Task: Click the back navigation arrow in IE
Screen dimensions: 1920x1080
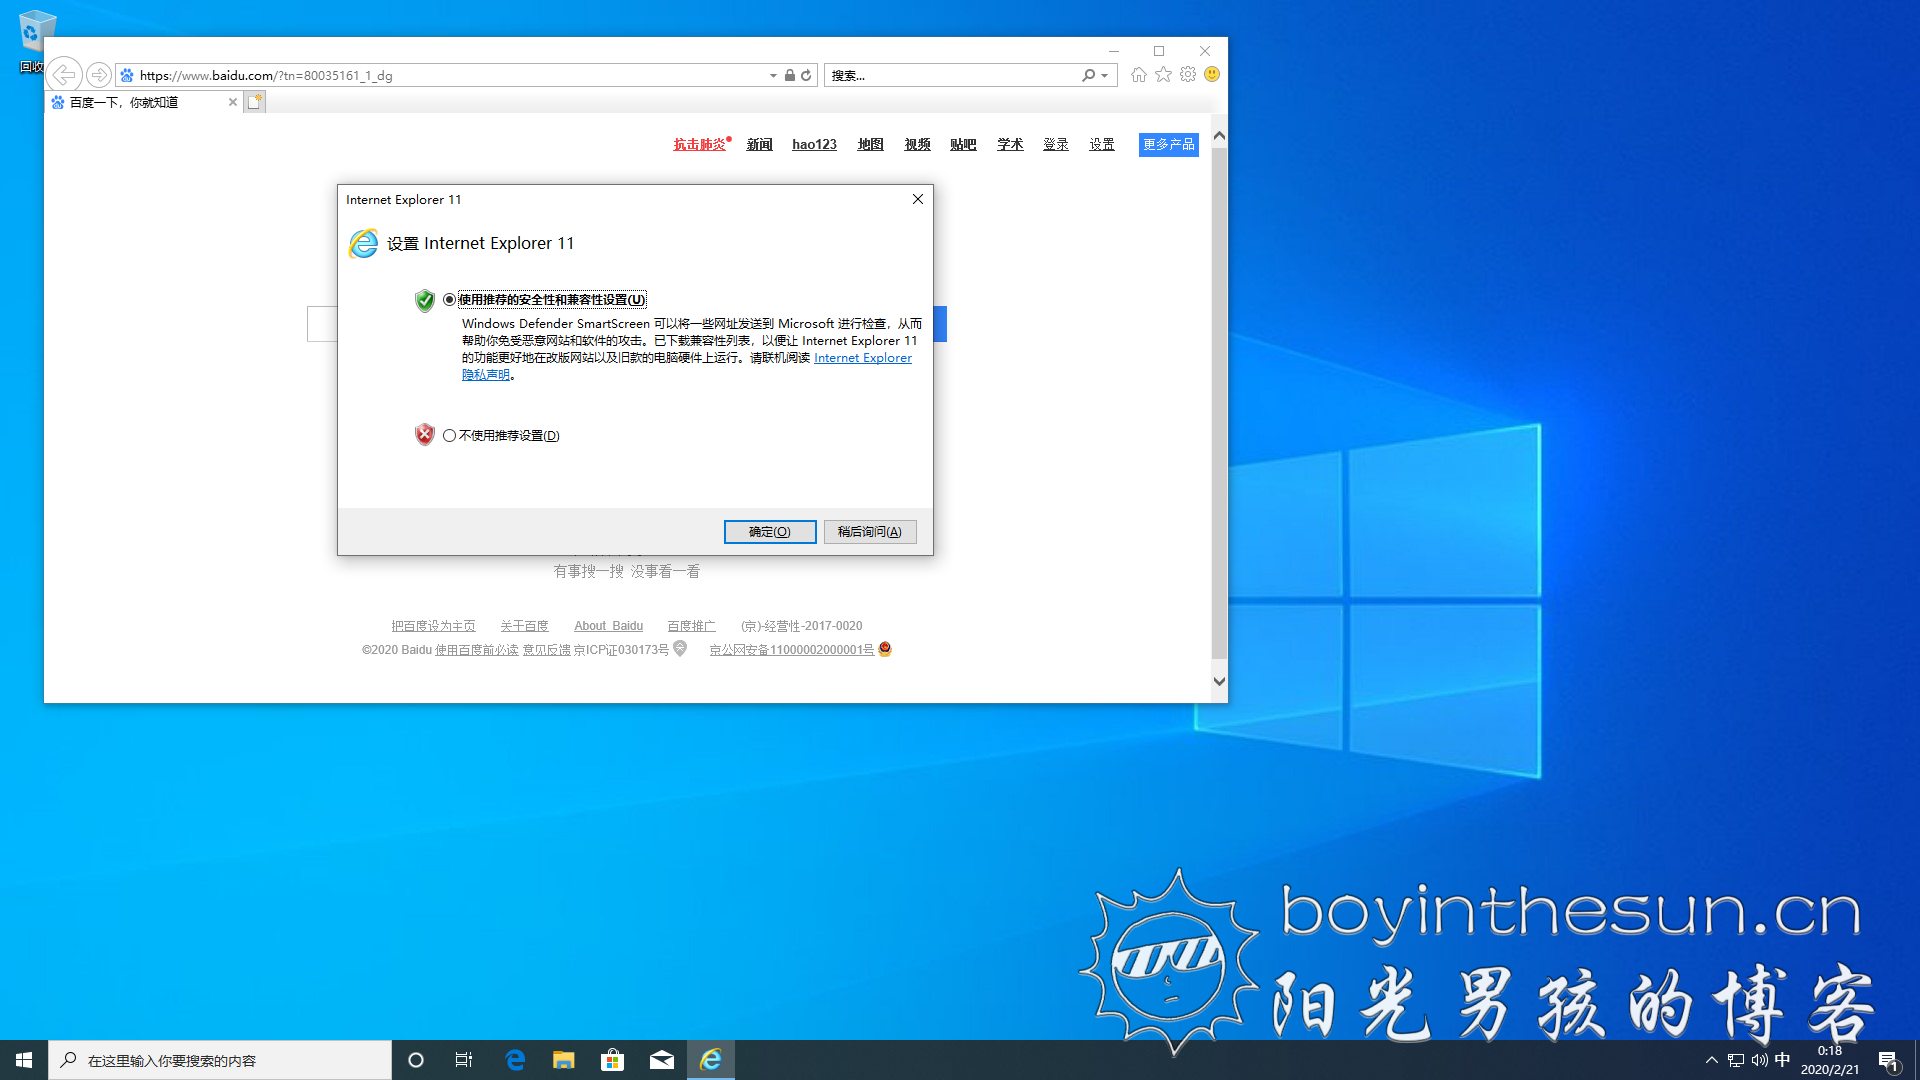Action: click(64, 75)
